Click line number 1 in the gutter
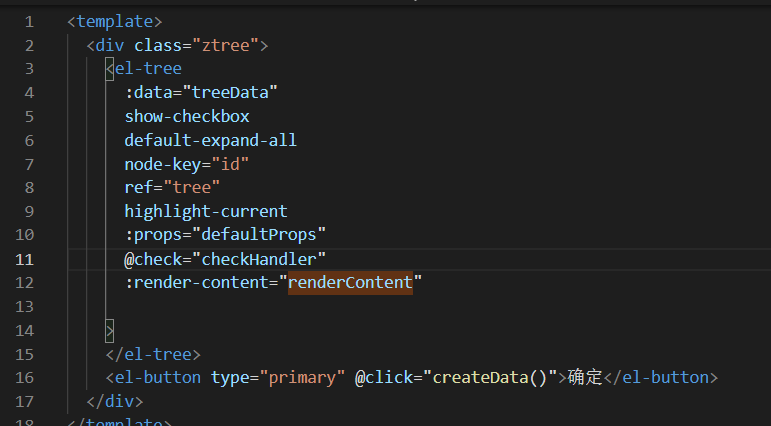The height and width of the screenshot is (426, 771). point(29,21)
